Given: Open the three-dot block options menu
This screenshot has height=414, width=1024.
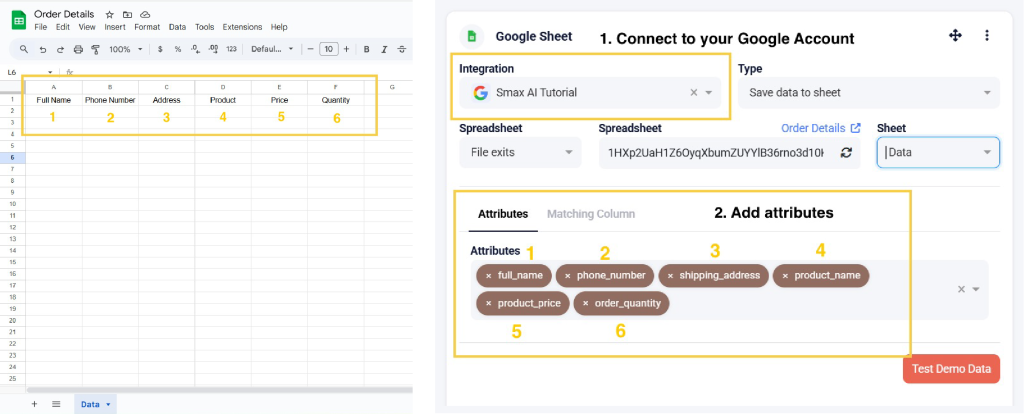Looking at the screenshot, I should 987,35.
